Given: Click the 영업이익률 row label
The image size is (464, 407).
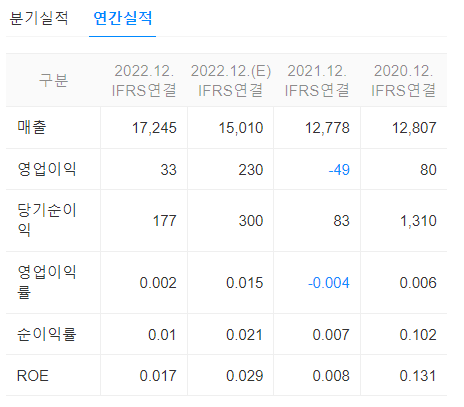Looking at the screenshot, I should [x=47, y=282].
